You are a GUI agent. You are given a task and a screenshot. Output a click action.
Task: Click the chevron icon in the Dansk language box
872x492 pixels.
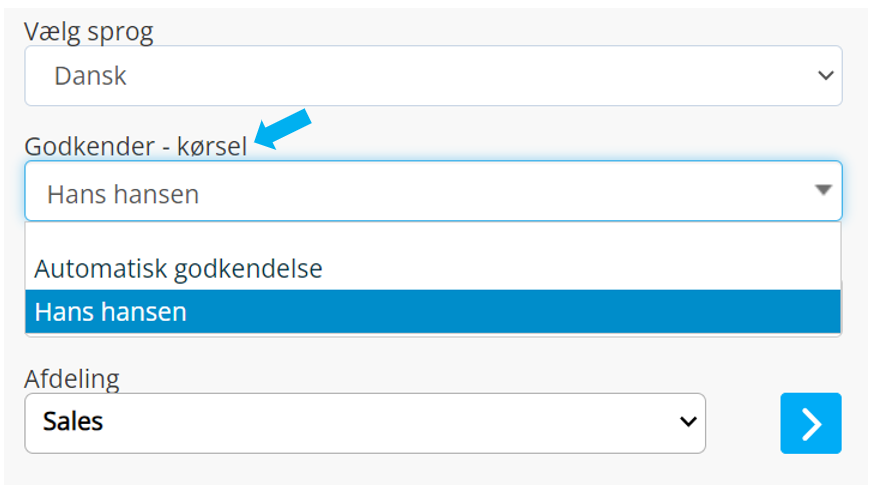[x=825, y=75]
